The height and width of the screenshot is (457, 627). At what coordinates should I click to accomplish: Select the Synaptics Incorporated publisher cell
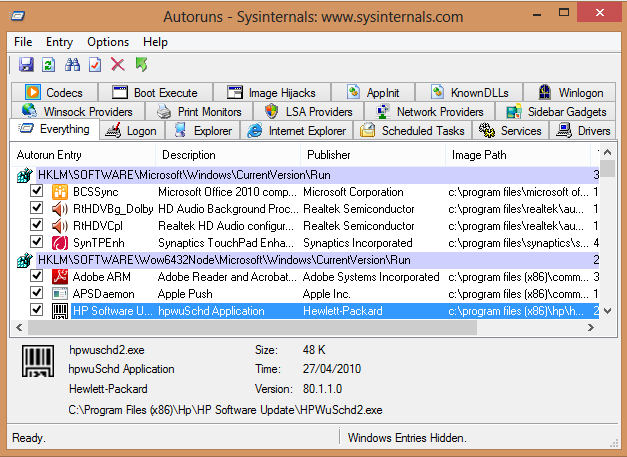(357, 243)
